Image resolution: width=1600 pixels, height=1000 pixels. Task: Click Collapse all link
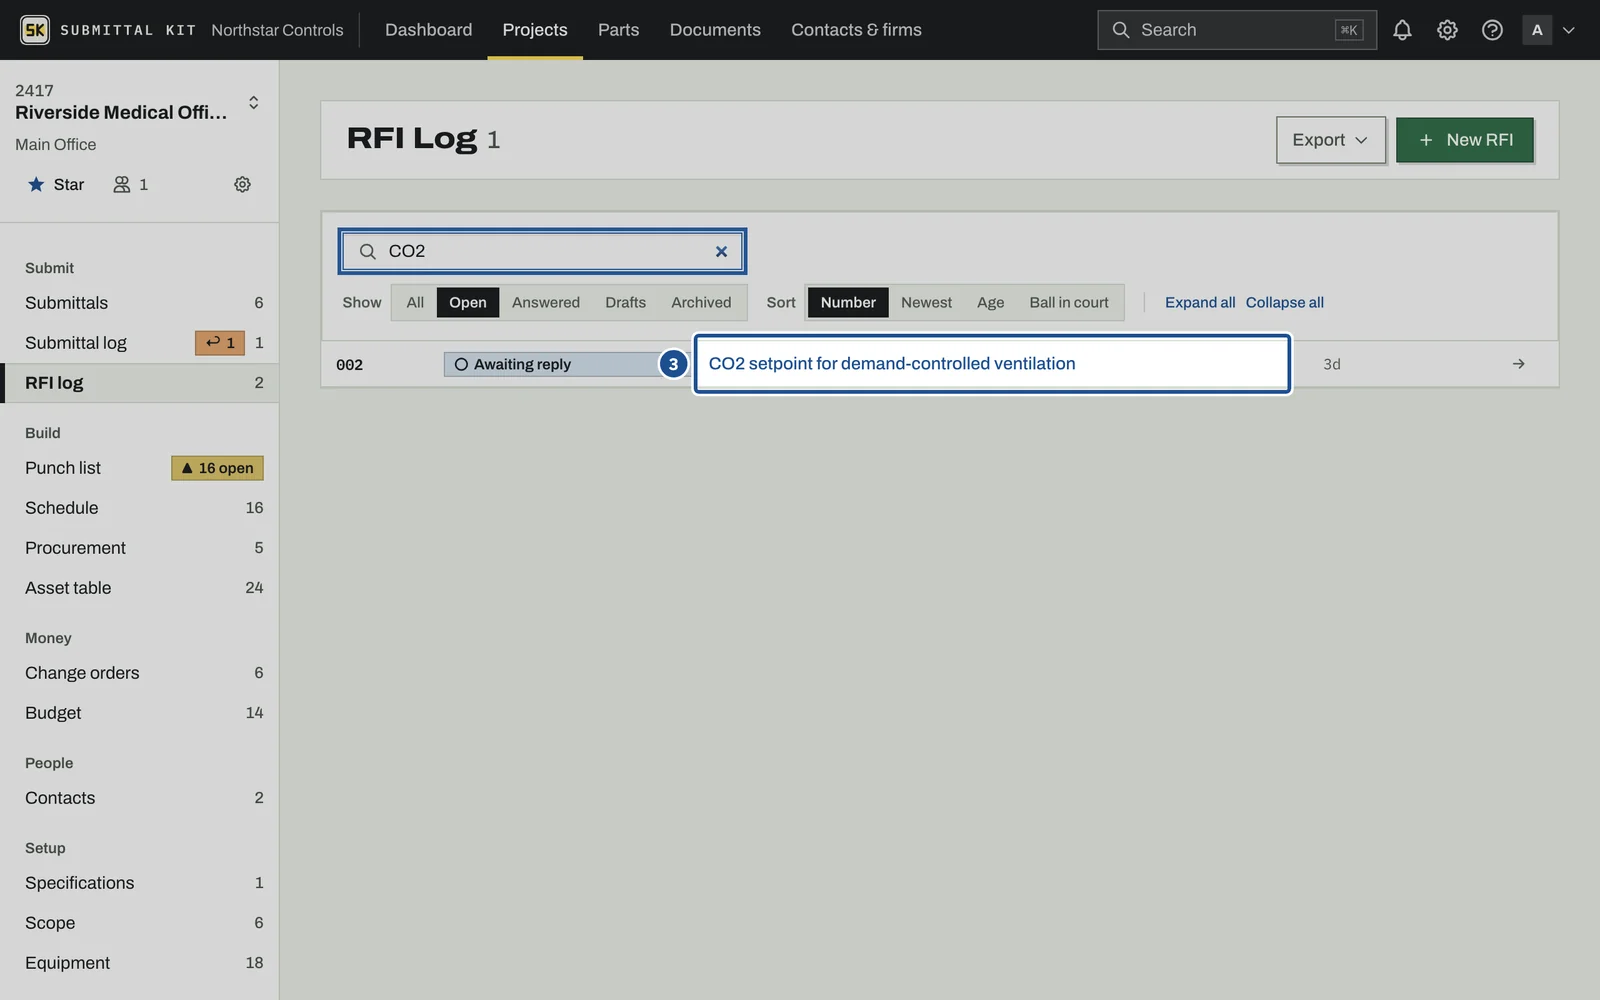coord(1284,302)
